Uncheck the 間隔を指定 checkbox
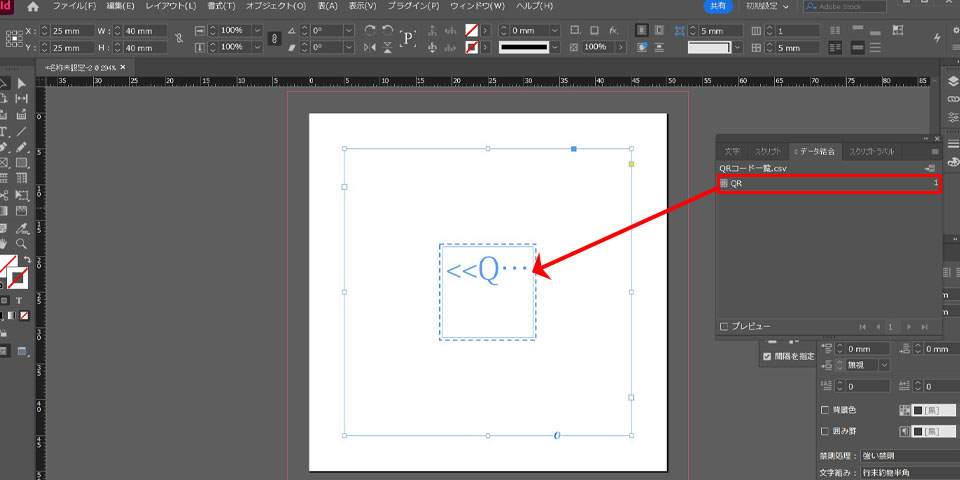This screenshot has height=480, width=960. point(767,356)
